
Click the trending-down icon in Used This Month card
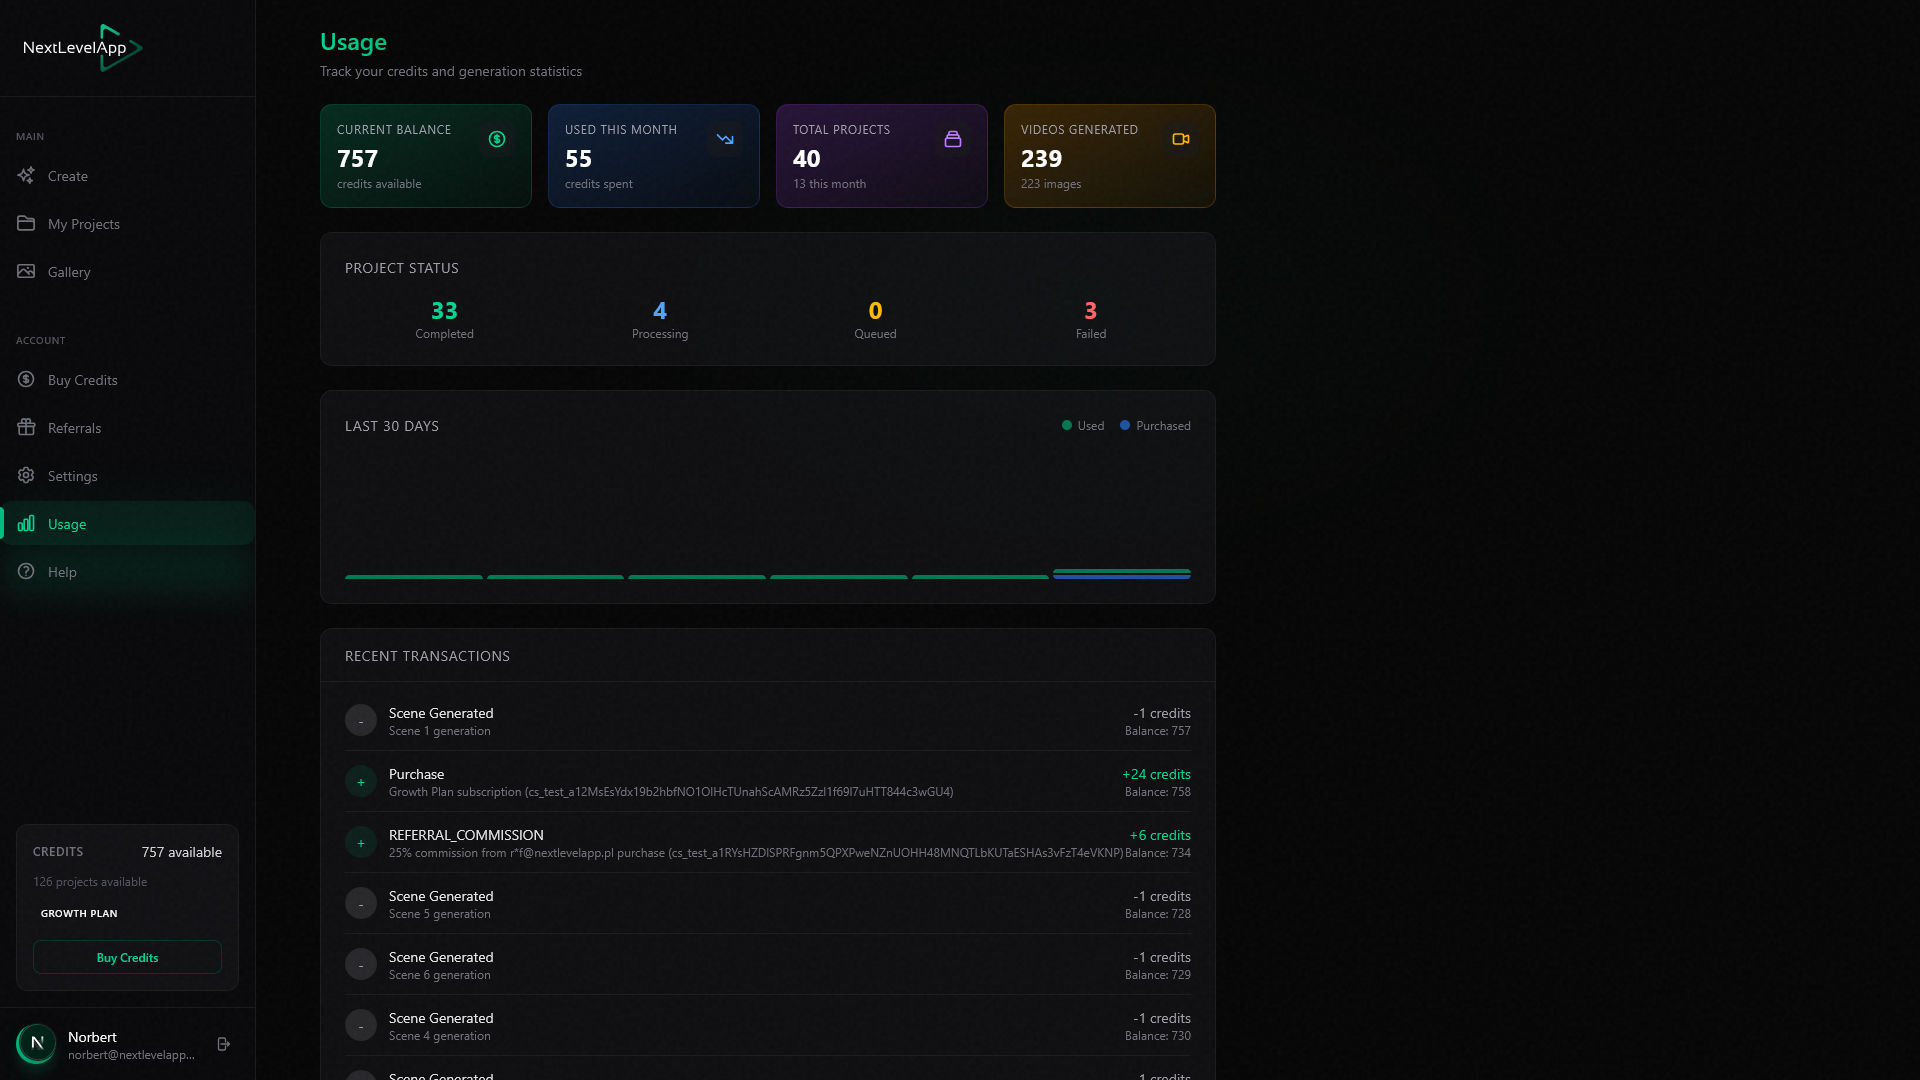725,139
